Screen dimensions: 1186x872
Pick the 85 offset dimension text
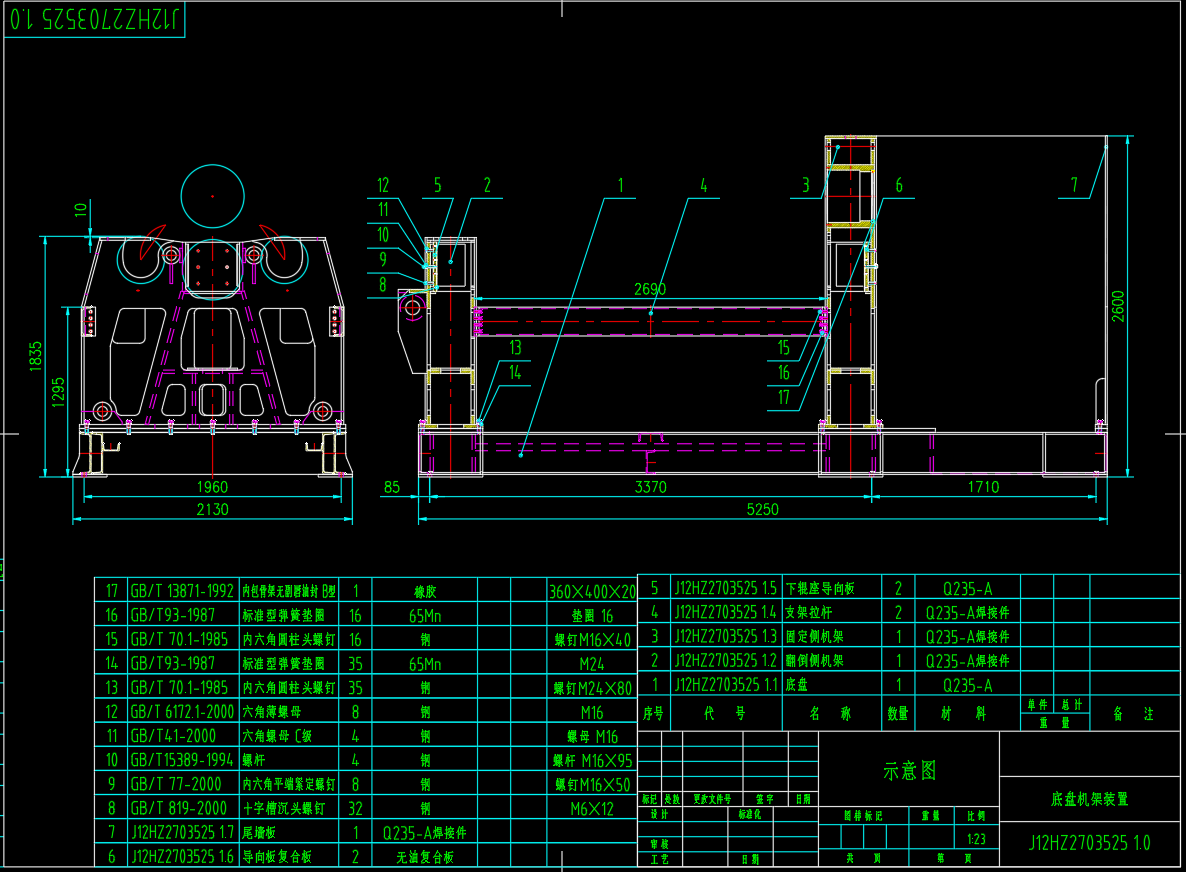392,487
